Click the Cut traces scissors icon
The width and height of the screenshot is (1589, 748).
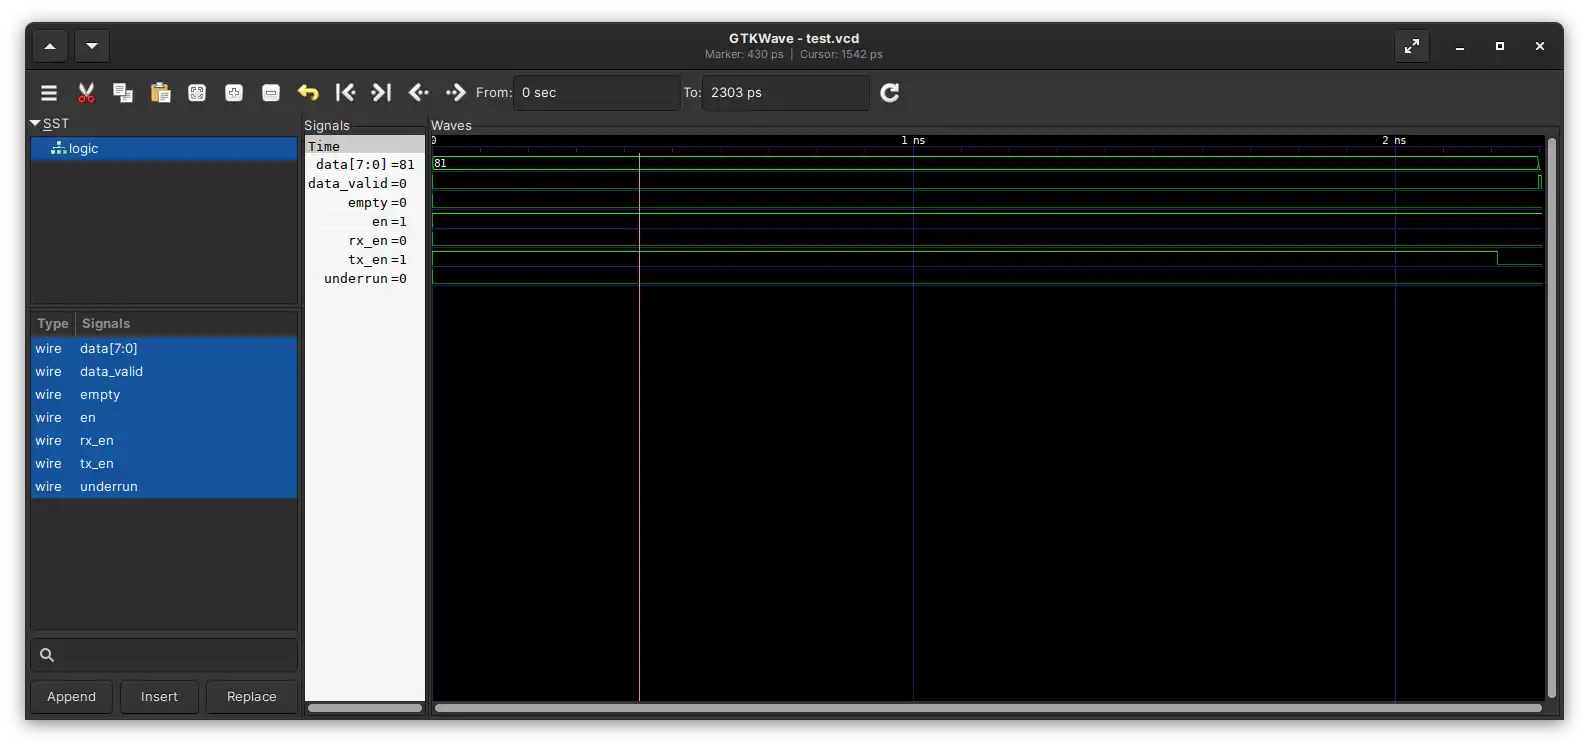coord(86,93)
